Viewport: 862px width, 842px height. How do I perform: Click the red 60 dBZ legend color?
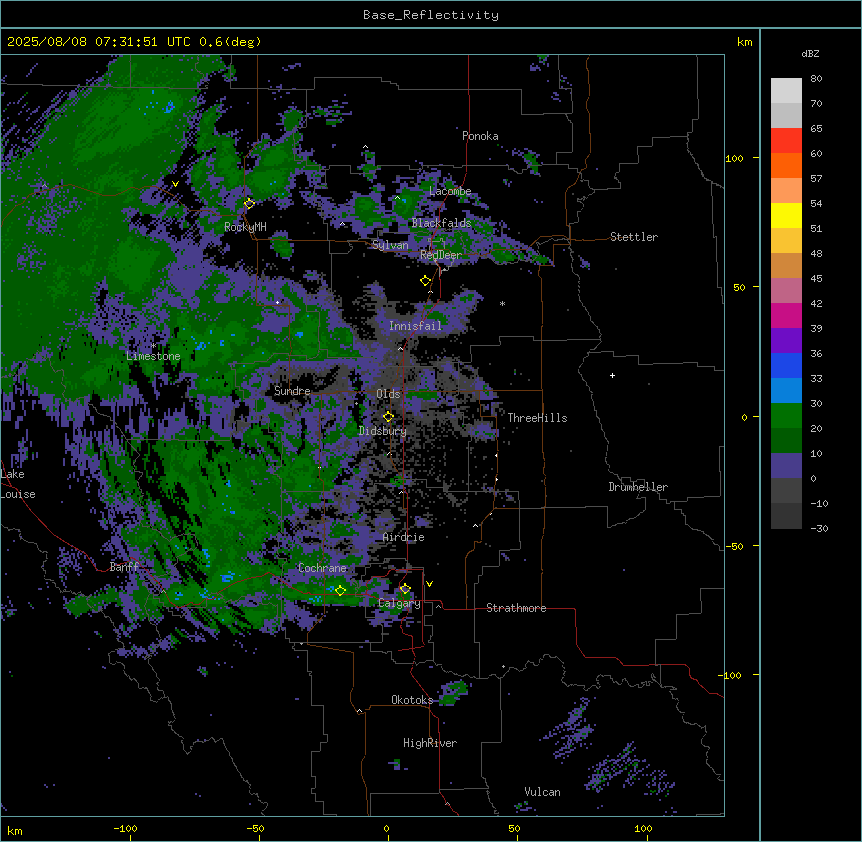pos(786,141)
